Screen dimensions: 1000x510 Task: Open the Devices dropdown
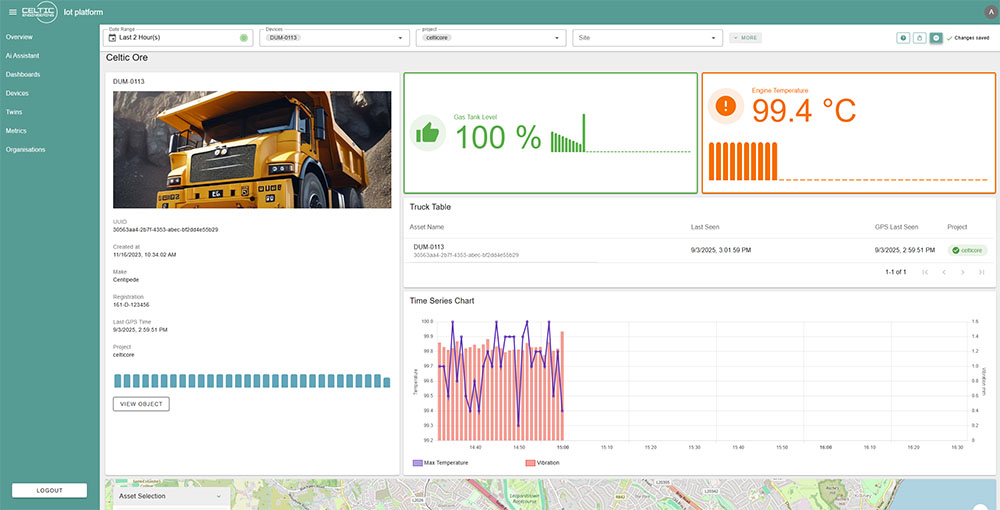[x=334, y=38]
